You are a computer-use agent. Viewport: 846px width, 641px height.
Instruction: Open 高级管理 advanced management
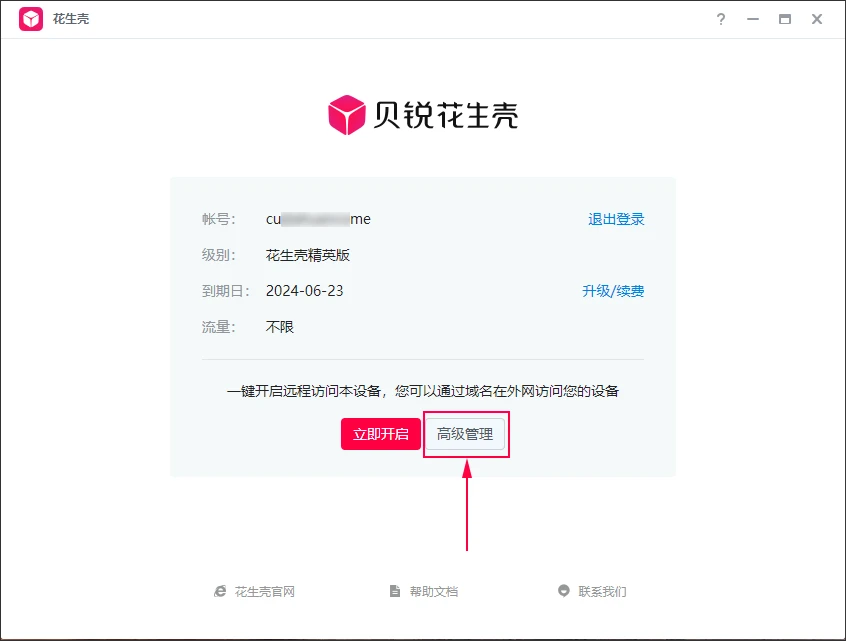465,434
